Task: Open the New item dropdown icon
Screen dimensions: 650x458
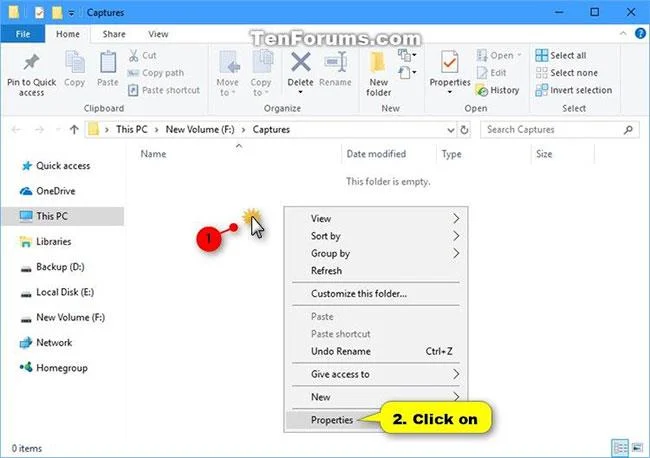Action: point(407,55)
